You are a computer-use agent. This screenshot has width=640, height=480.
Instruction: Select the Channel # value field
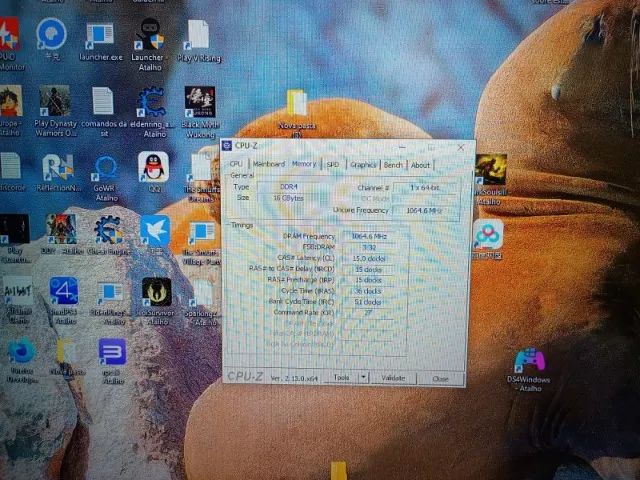424,188
